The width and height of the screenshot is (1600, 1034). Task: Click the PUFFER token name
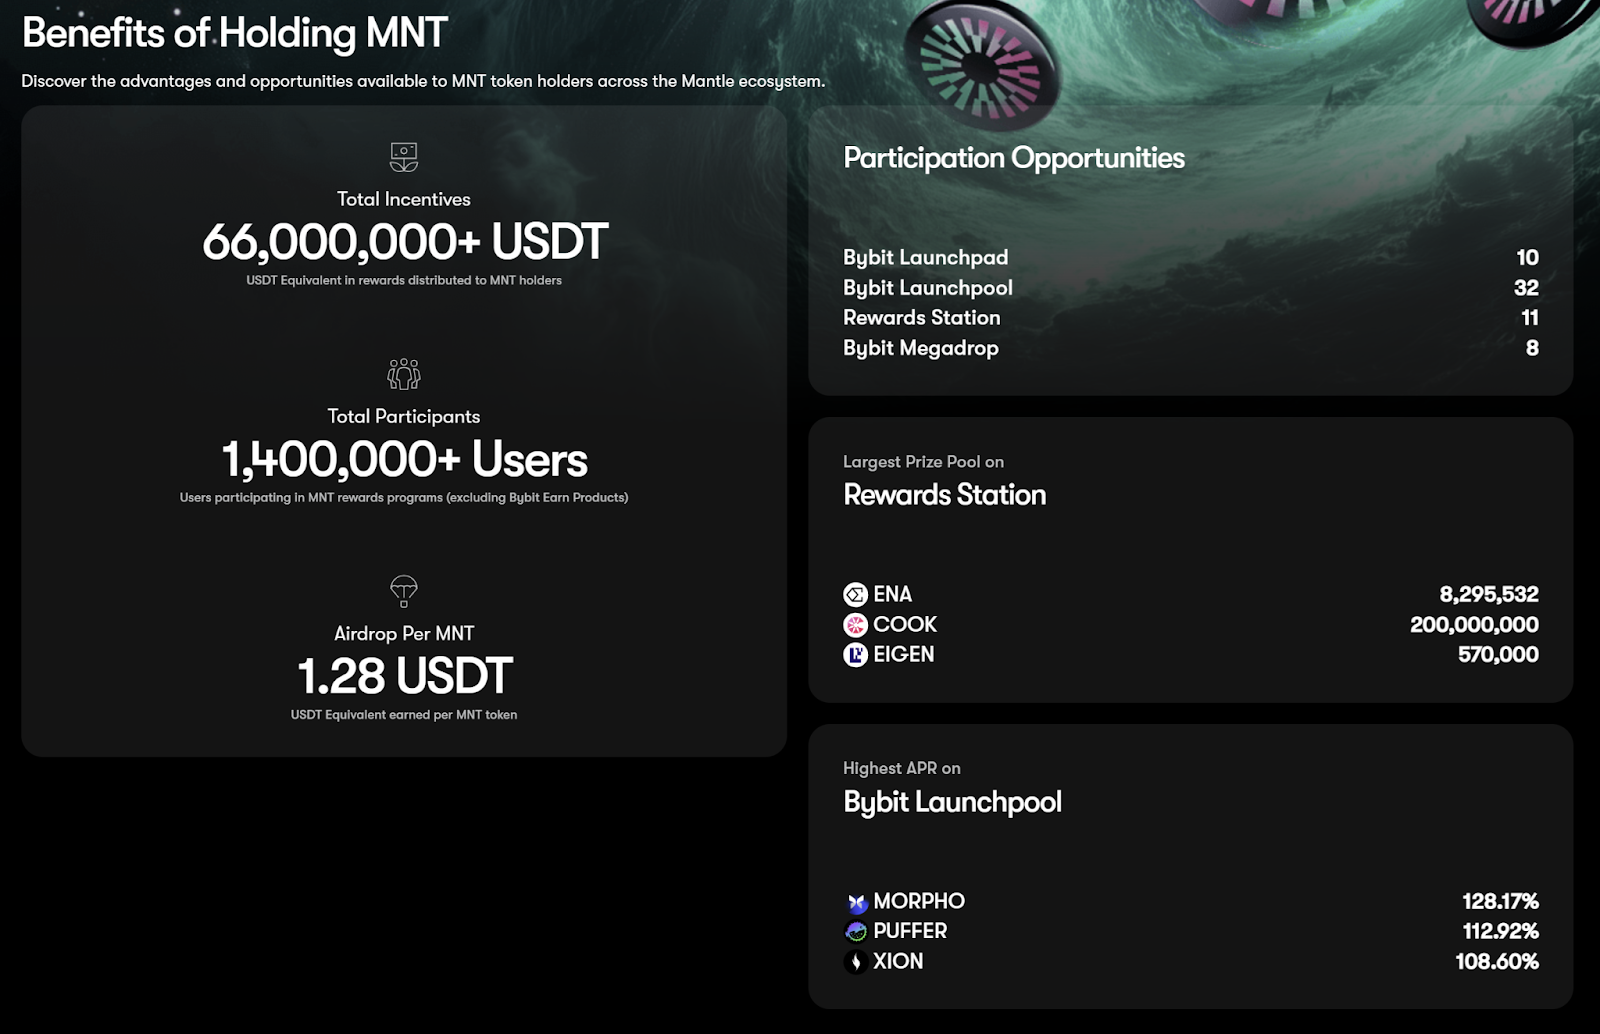[x=910, y=932]
